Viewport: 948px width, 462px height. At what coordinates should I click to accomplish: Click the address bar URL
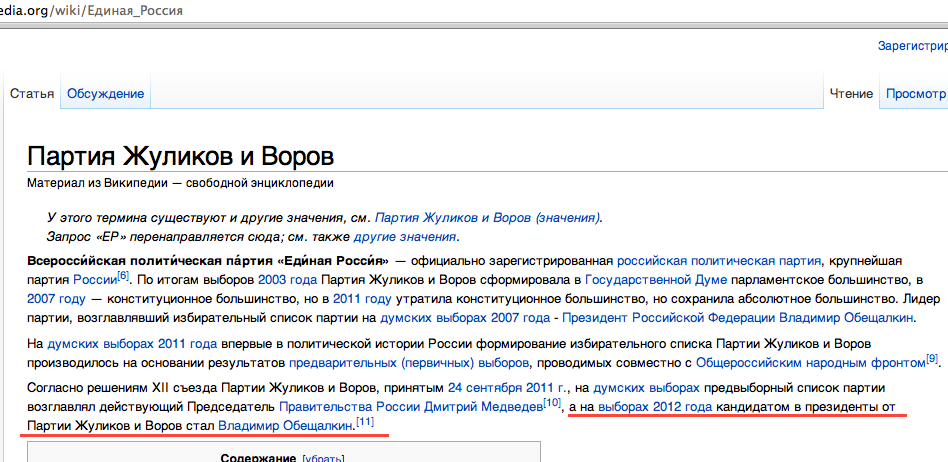coord(91,10)
